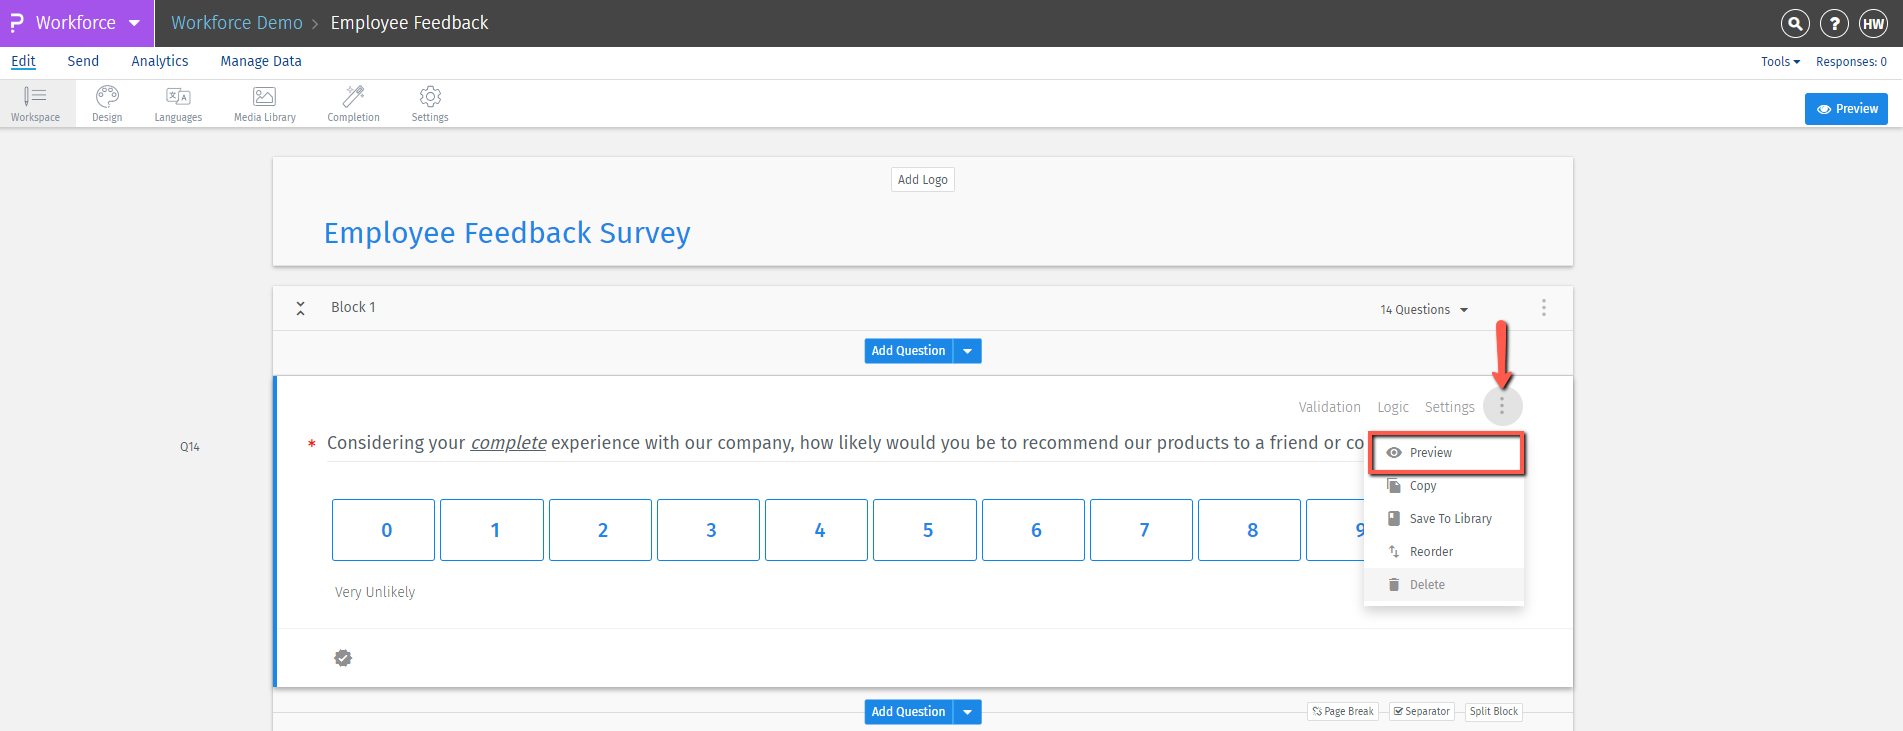Click the verified badge icon under question
This screenshot has width=1903, height=731.
click(x=343, y=657)
